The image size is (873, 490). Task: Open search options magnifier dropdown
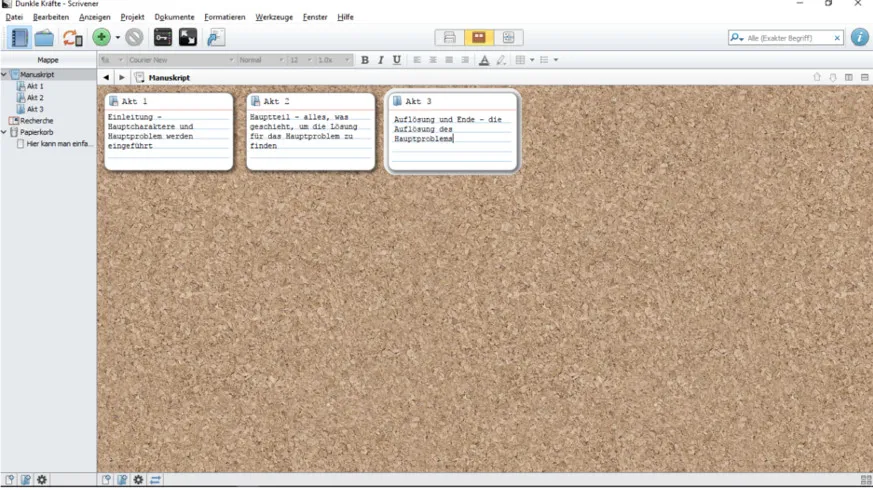[737, 38]
